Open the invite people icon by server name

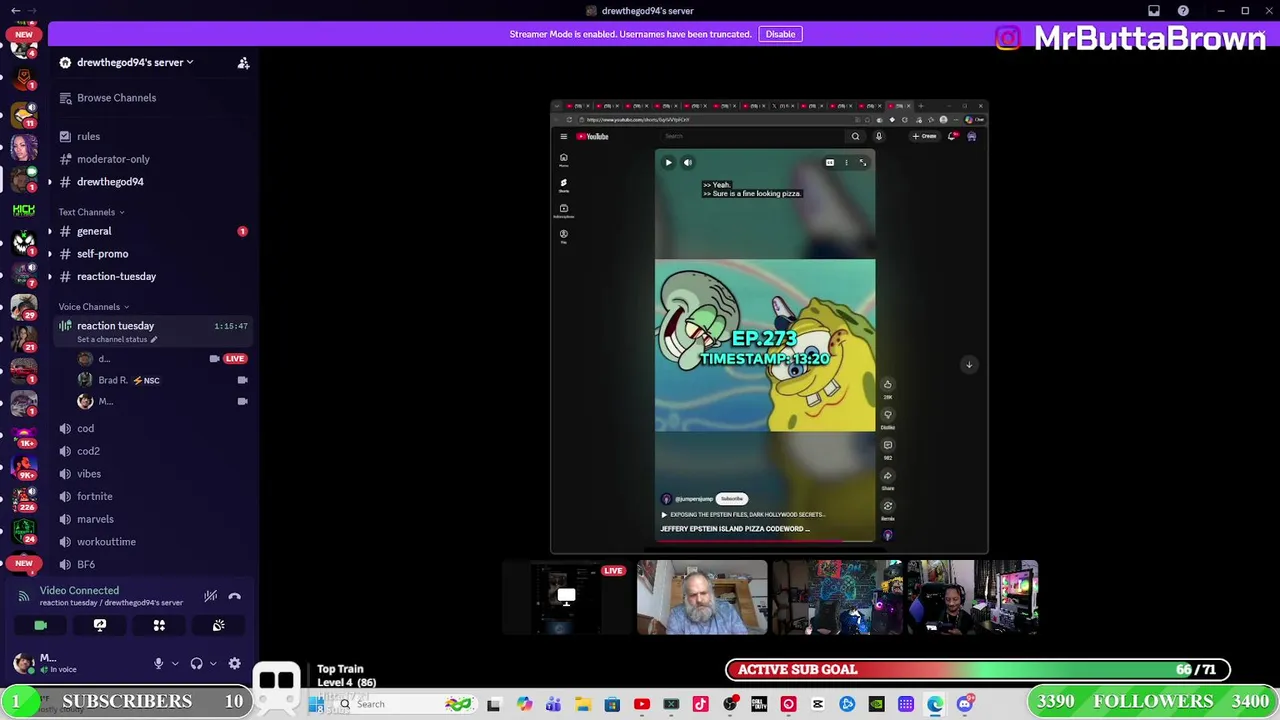click(x=243, y=63)
